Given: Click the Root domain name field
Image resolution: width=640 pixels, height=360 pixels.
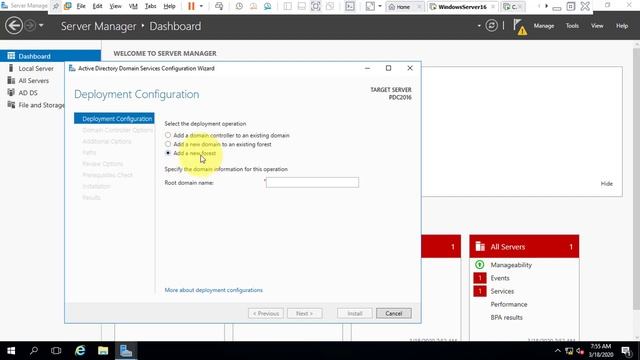Looking at the screenshot, I should [312, 182].
